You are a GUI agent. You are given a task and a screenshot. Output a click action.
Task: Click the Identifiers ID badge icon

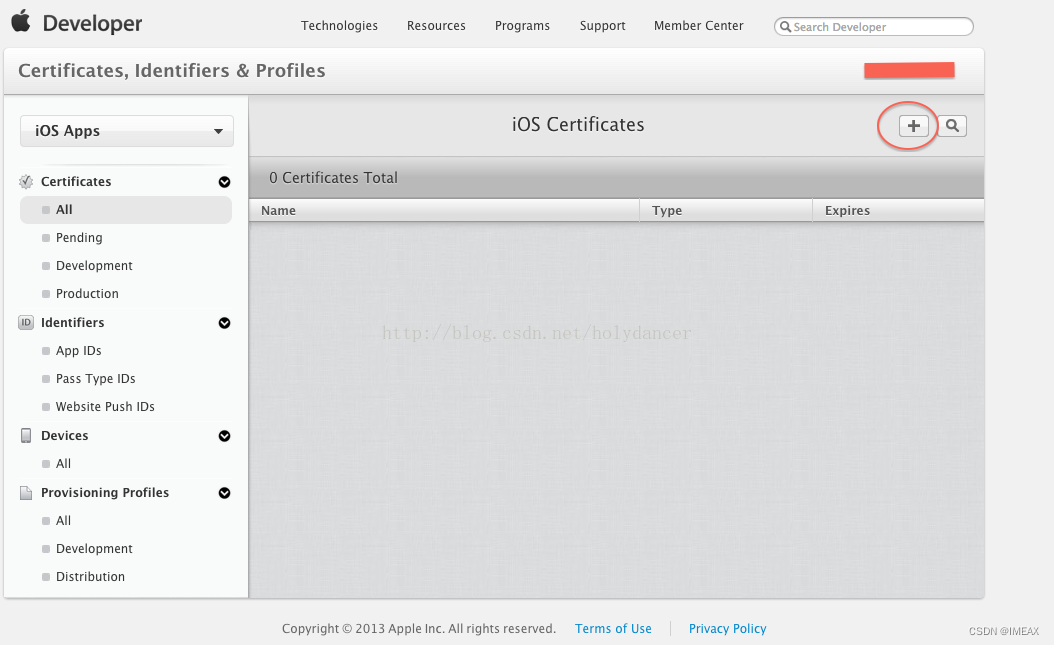(26, 322)
